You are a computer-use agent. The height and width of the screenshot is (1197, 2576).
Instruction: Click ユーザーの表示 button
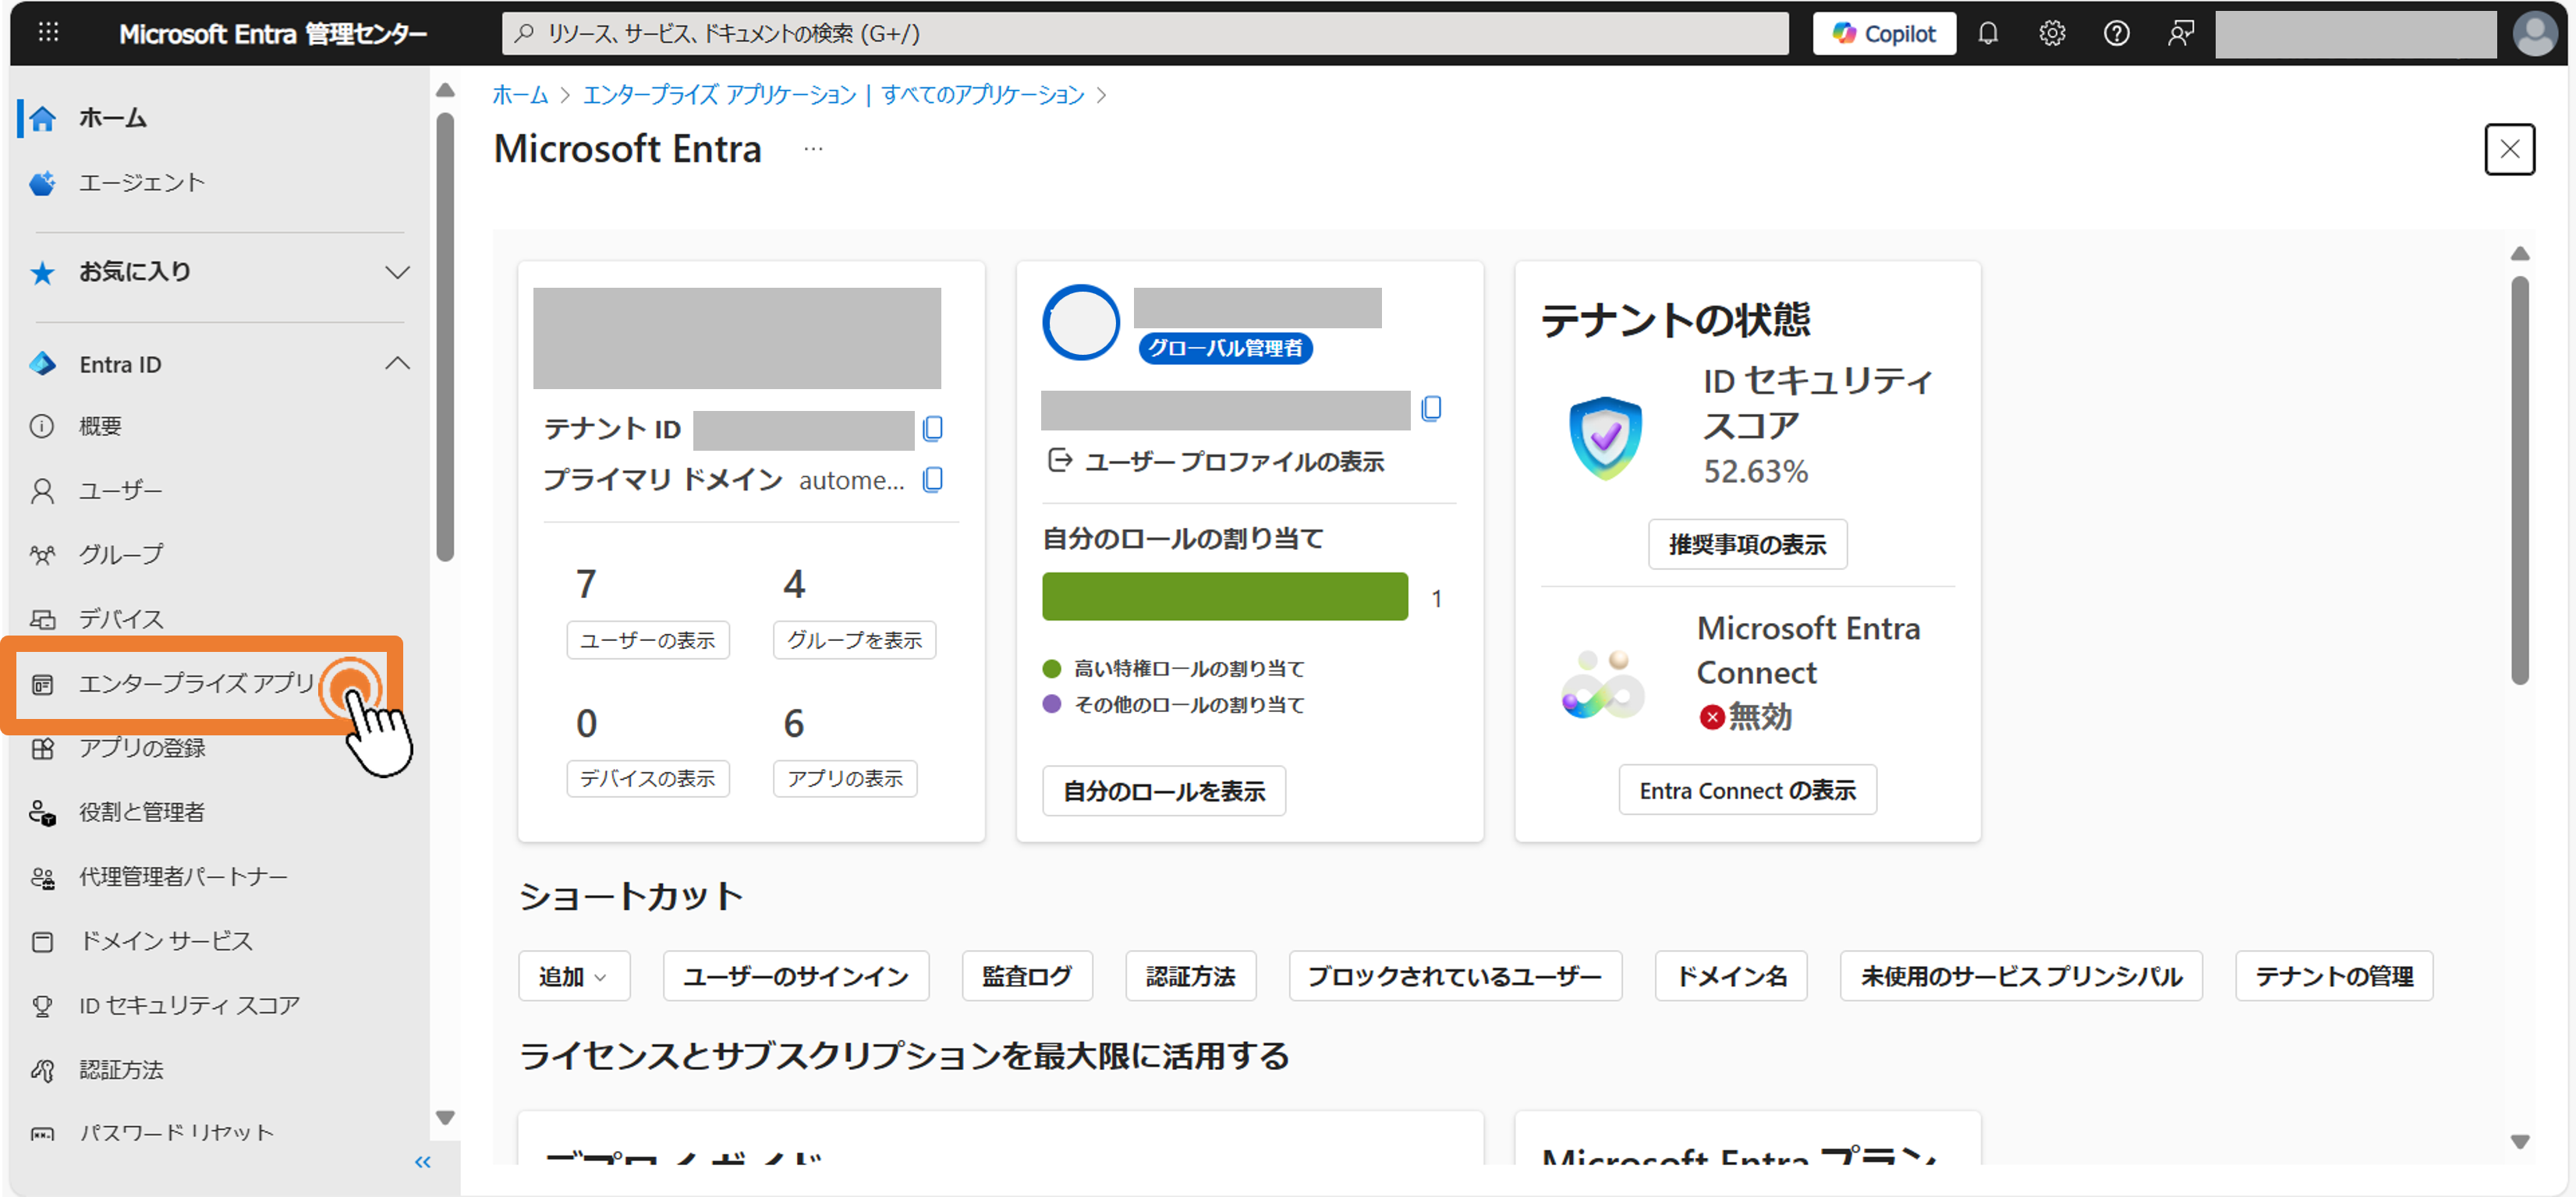pos(648,640)
